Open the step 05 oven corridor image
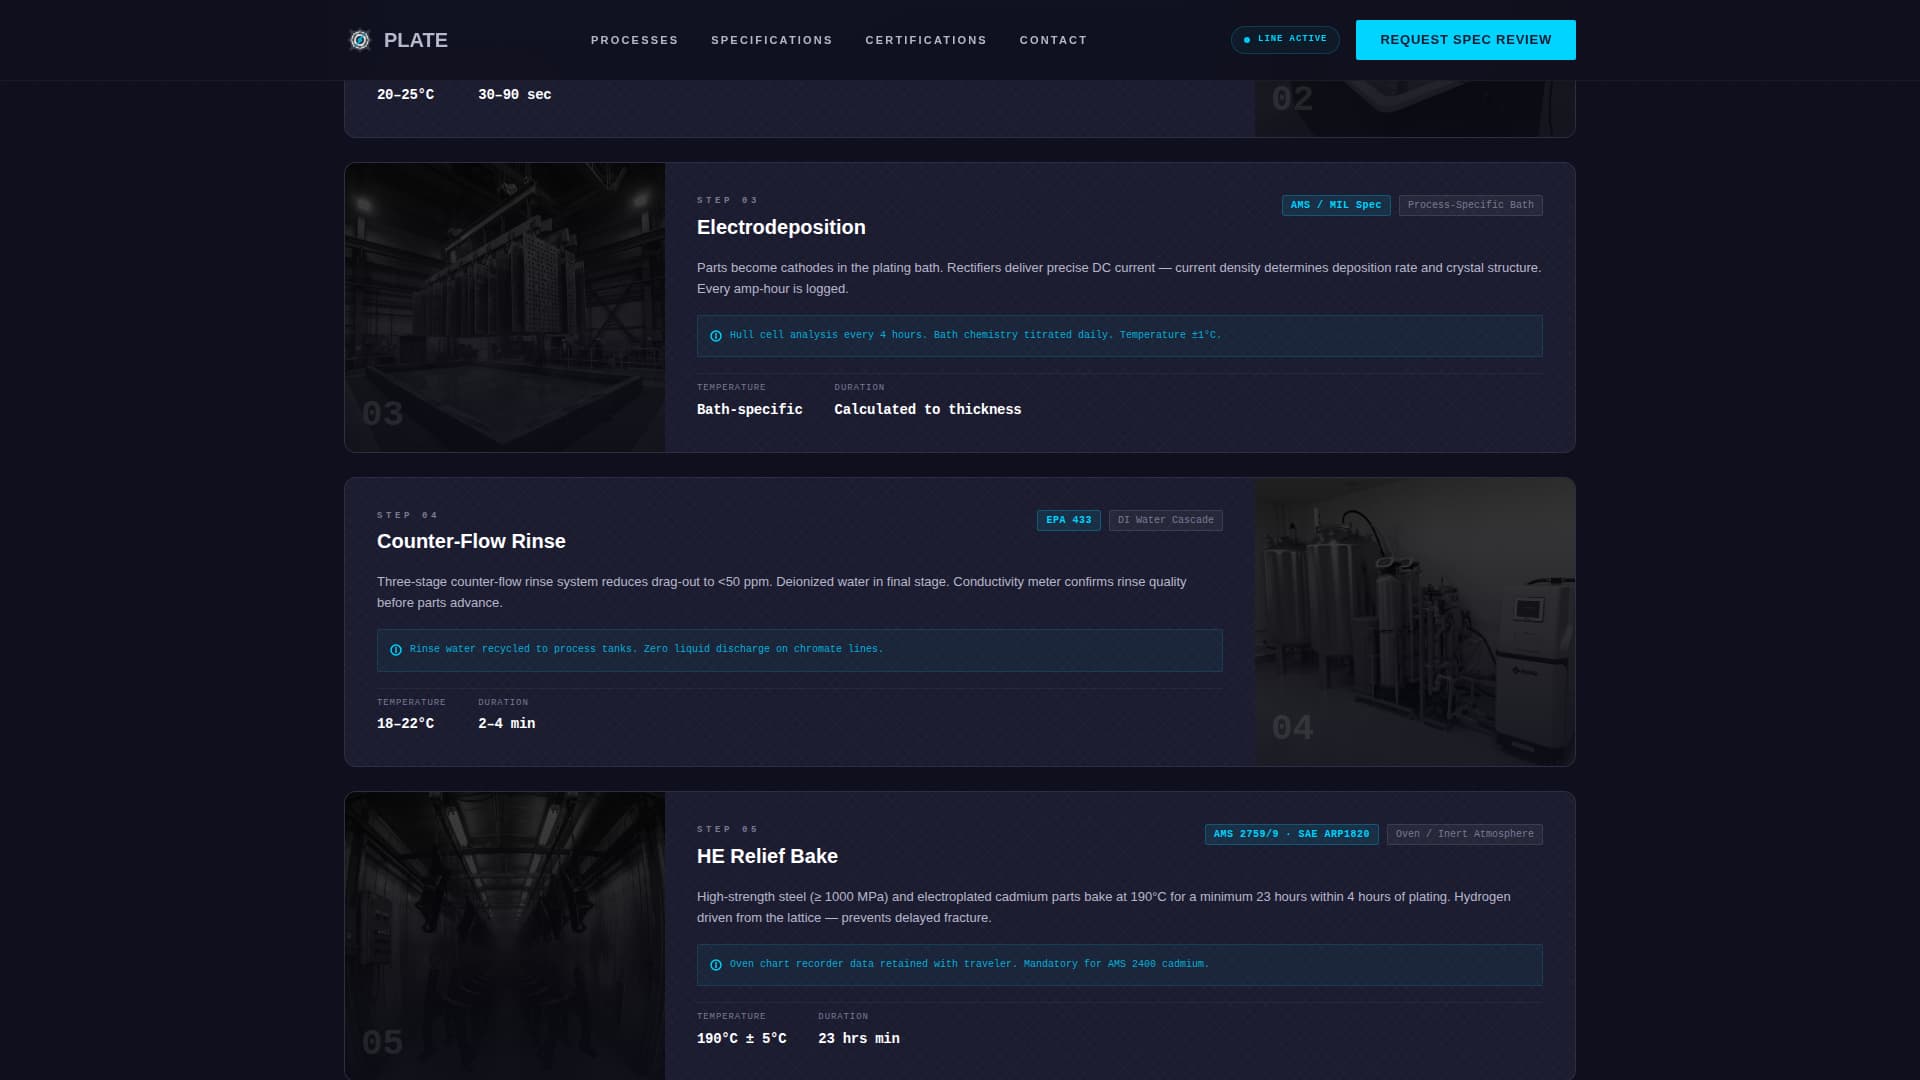This screenshot has height=1080, width=1920. (x=505, y=935)
